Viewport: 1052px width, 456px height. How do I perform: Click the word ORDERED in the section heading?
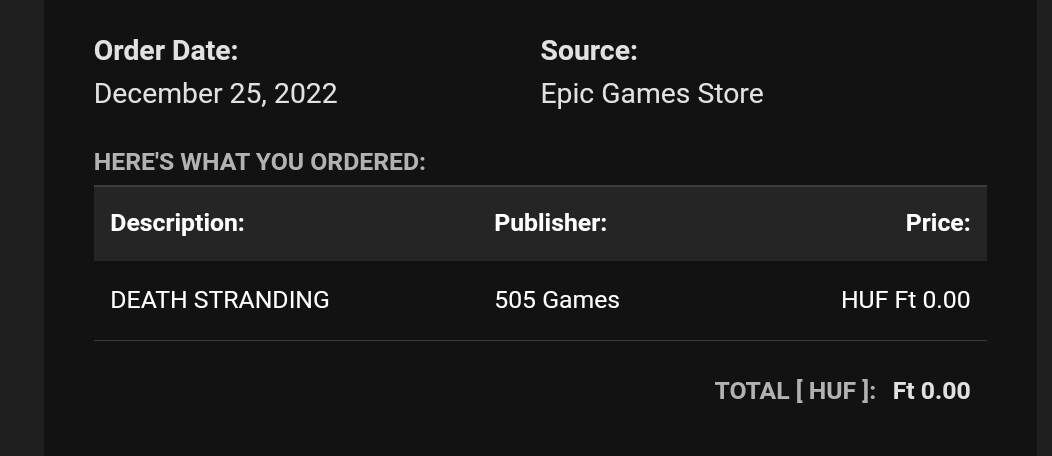(375, 162)
